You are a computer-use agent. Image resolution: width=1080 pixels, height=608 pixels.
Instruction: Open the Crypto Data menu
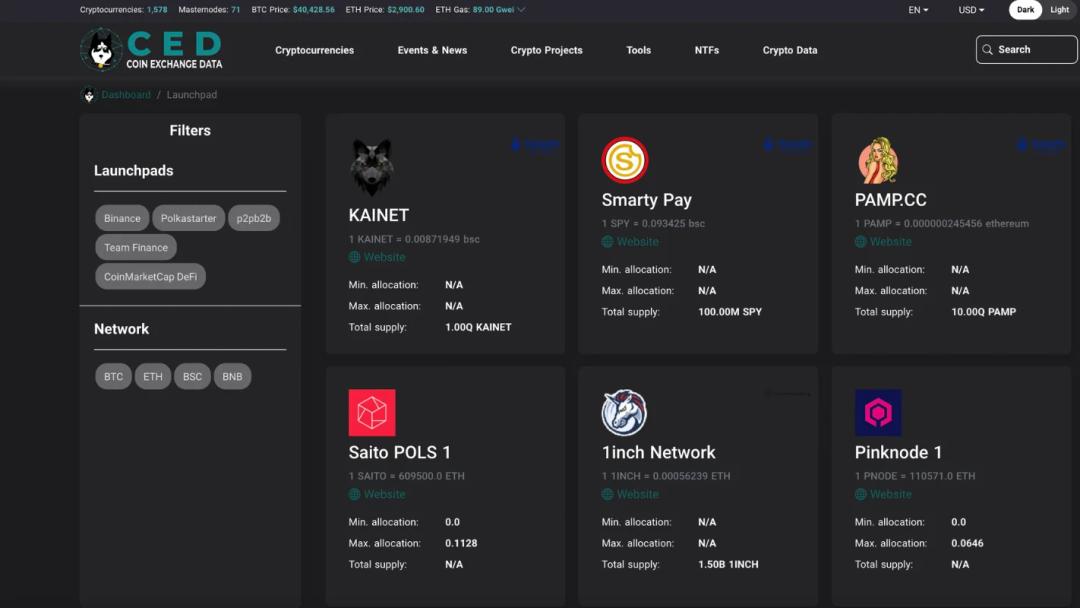pos(790,50)
